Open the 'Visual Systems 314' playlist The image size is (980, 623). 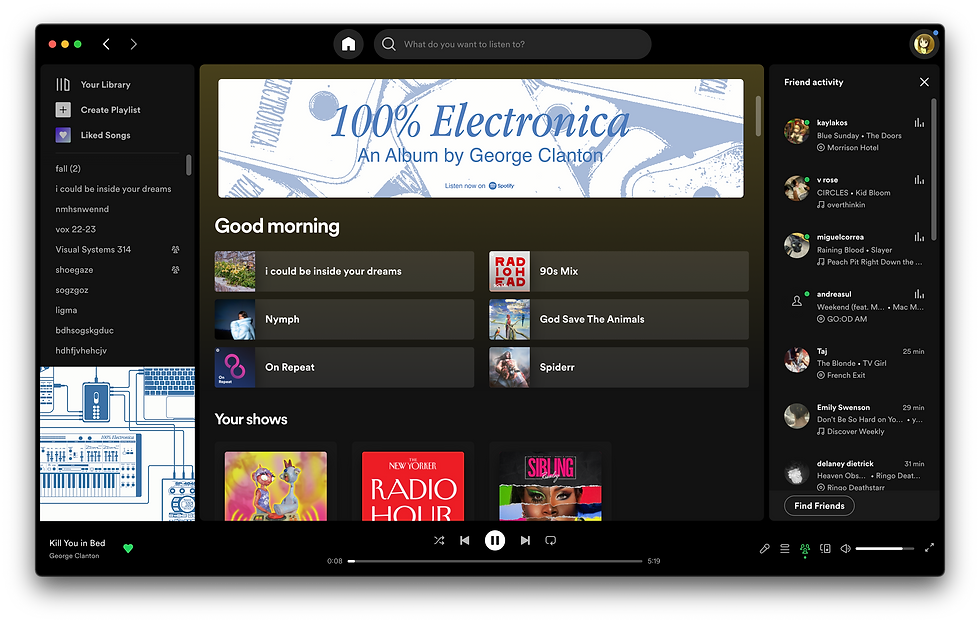pos(93,249)
